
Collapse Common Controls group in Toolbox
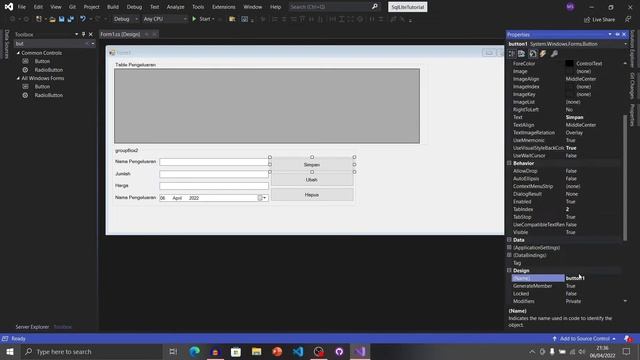tap(18, 53)
